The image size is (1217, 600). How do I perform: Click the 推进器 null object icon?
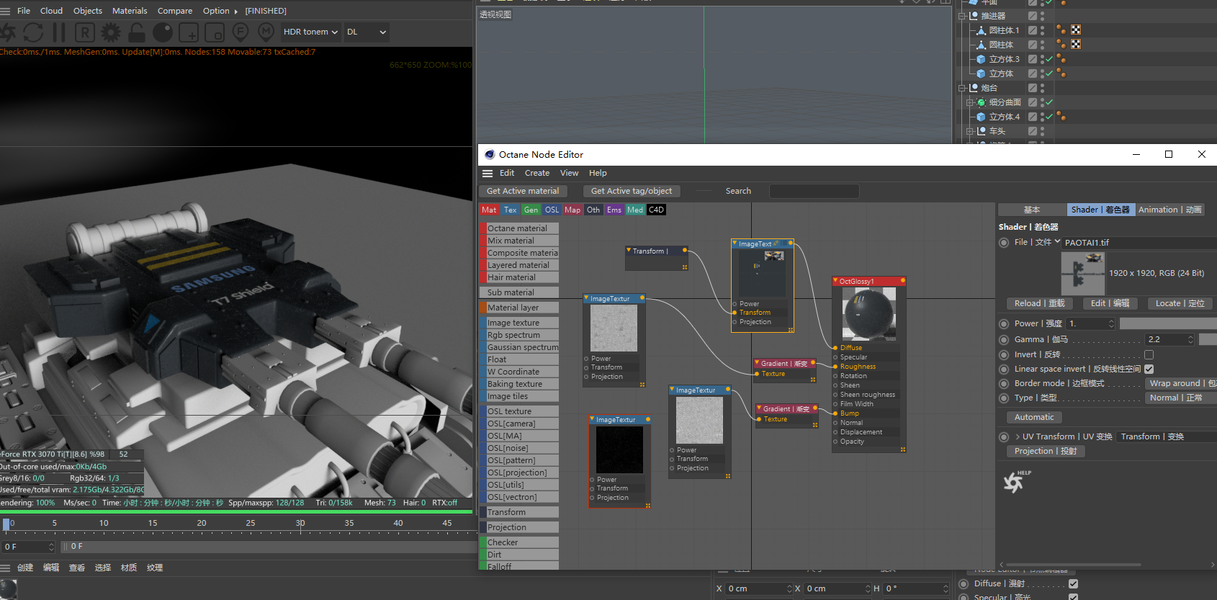coord(972,16)
